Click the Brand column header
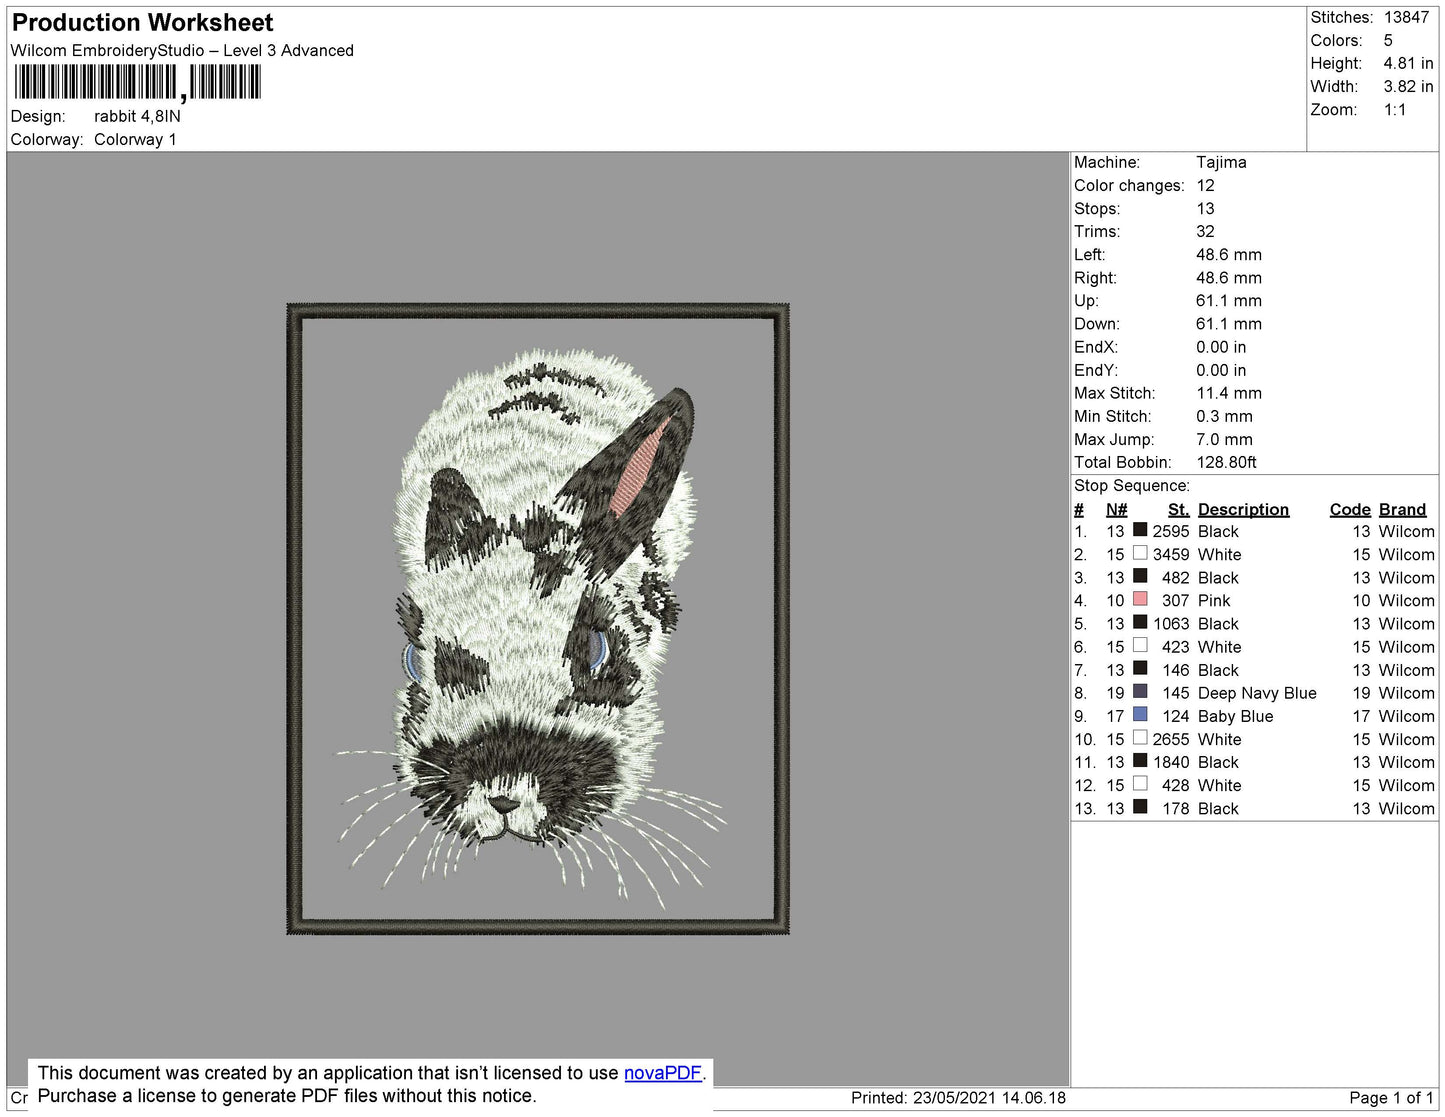Image resolution: width=1445 pixels, height=1117 pixels. pyautogui.click(x=1402, y=509)
